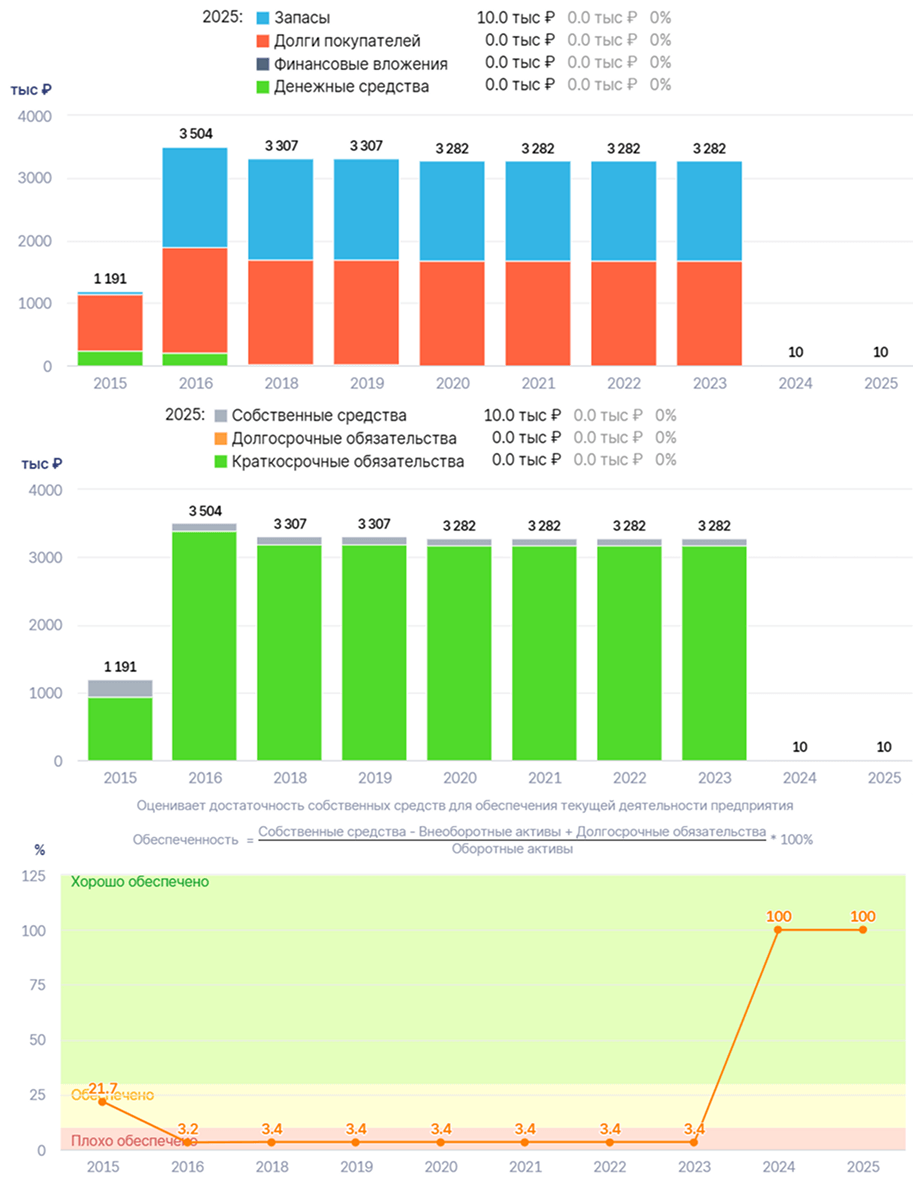Image resolution: width=913 pixels, height=1183 pixels.
Task: Click the 3.2 data point for 2016
Action: pos(187,1142)
